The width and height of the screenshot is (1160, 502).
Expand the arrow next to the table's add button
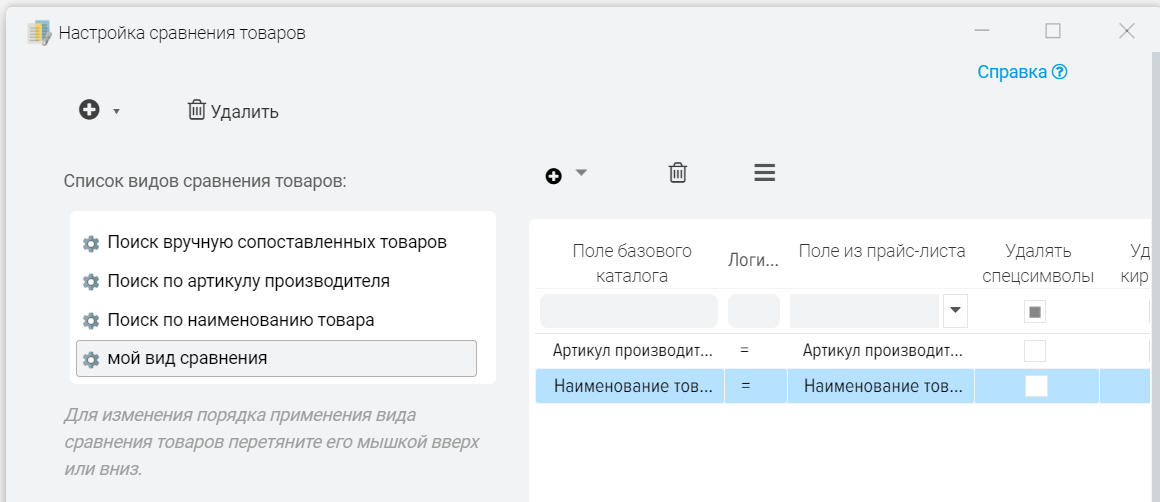[581, 173]
